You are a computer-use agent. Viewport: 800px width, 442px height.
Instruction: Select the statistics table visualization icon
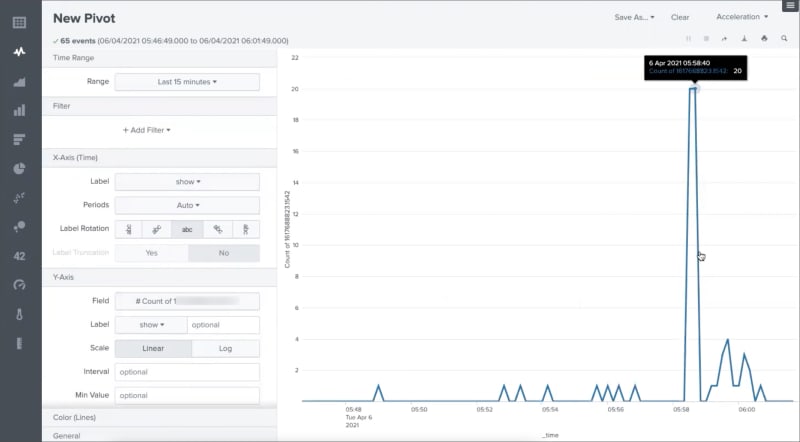(x=19, y=22)
